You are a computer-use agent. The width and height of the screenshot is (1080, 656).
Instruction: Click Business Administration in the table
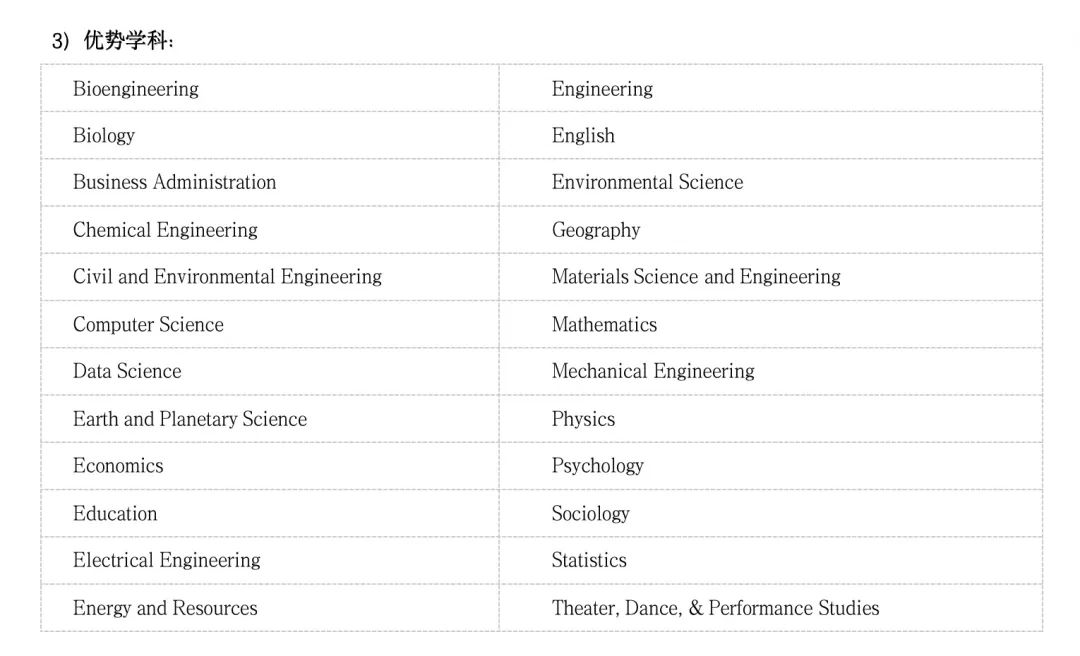coord(174,183)
